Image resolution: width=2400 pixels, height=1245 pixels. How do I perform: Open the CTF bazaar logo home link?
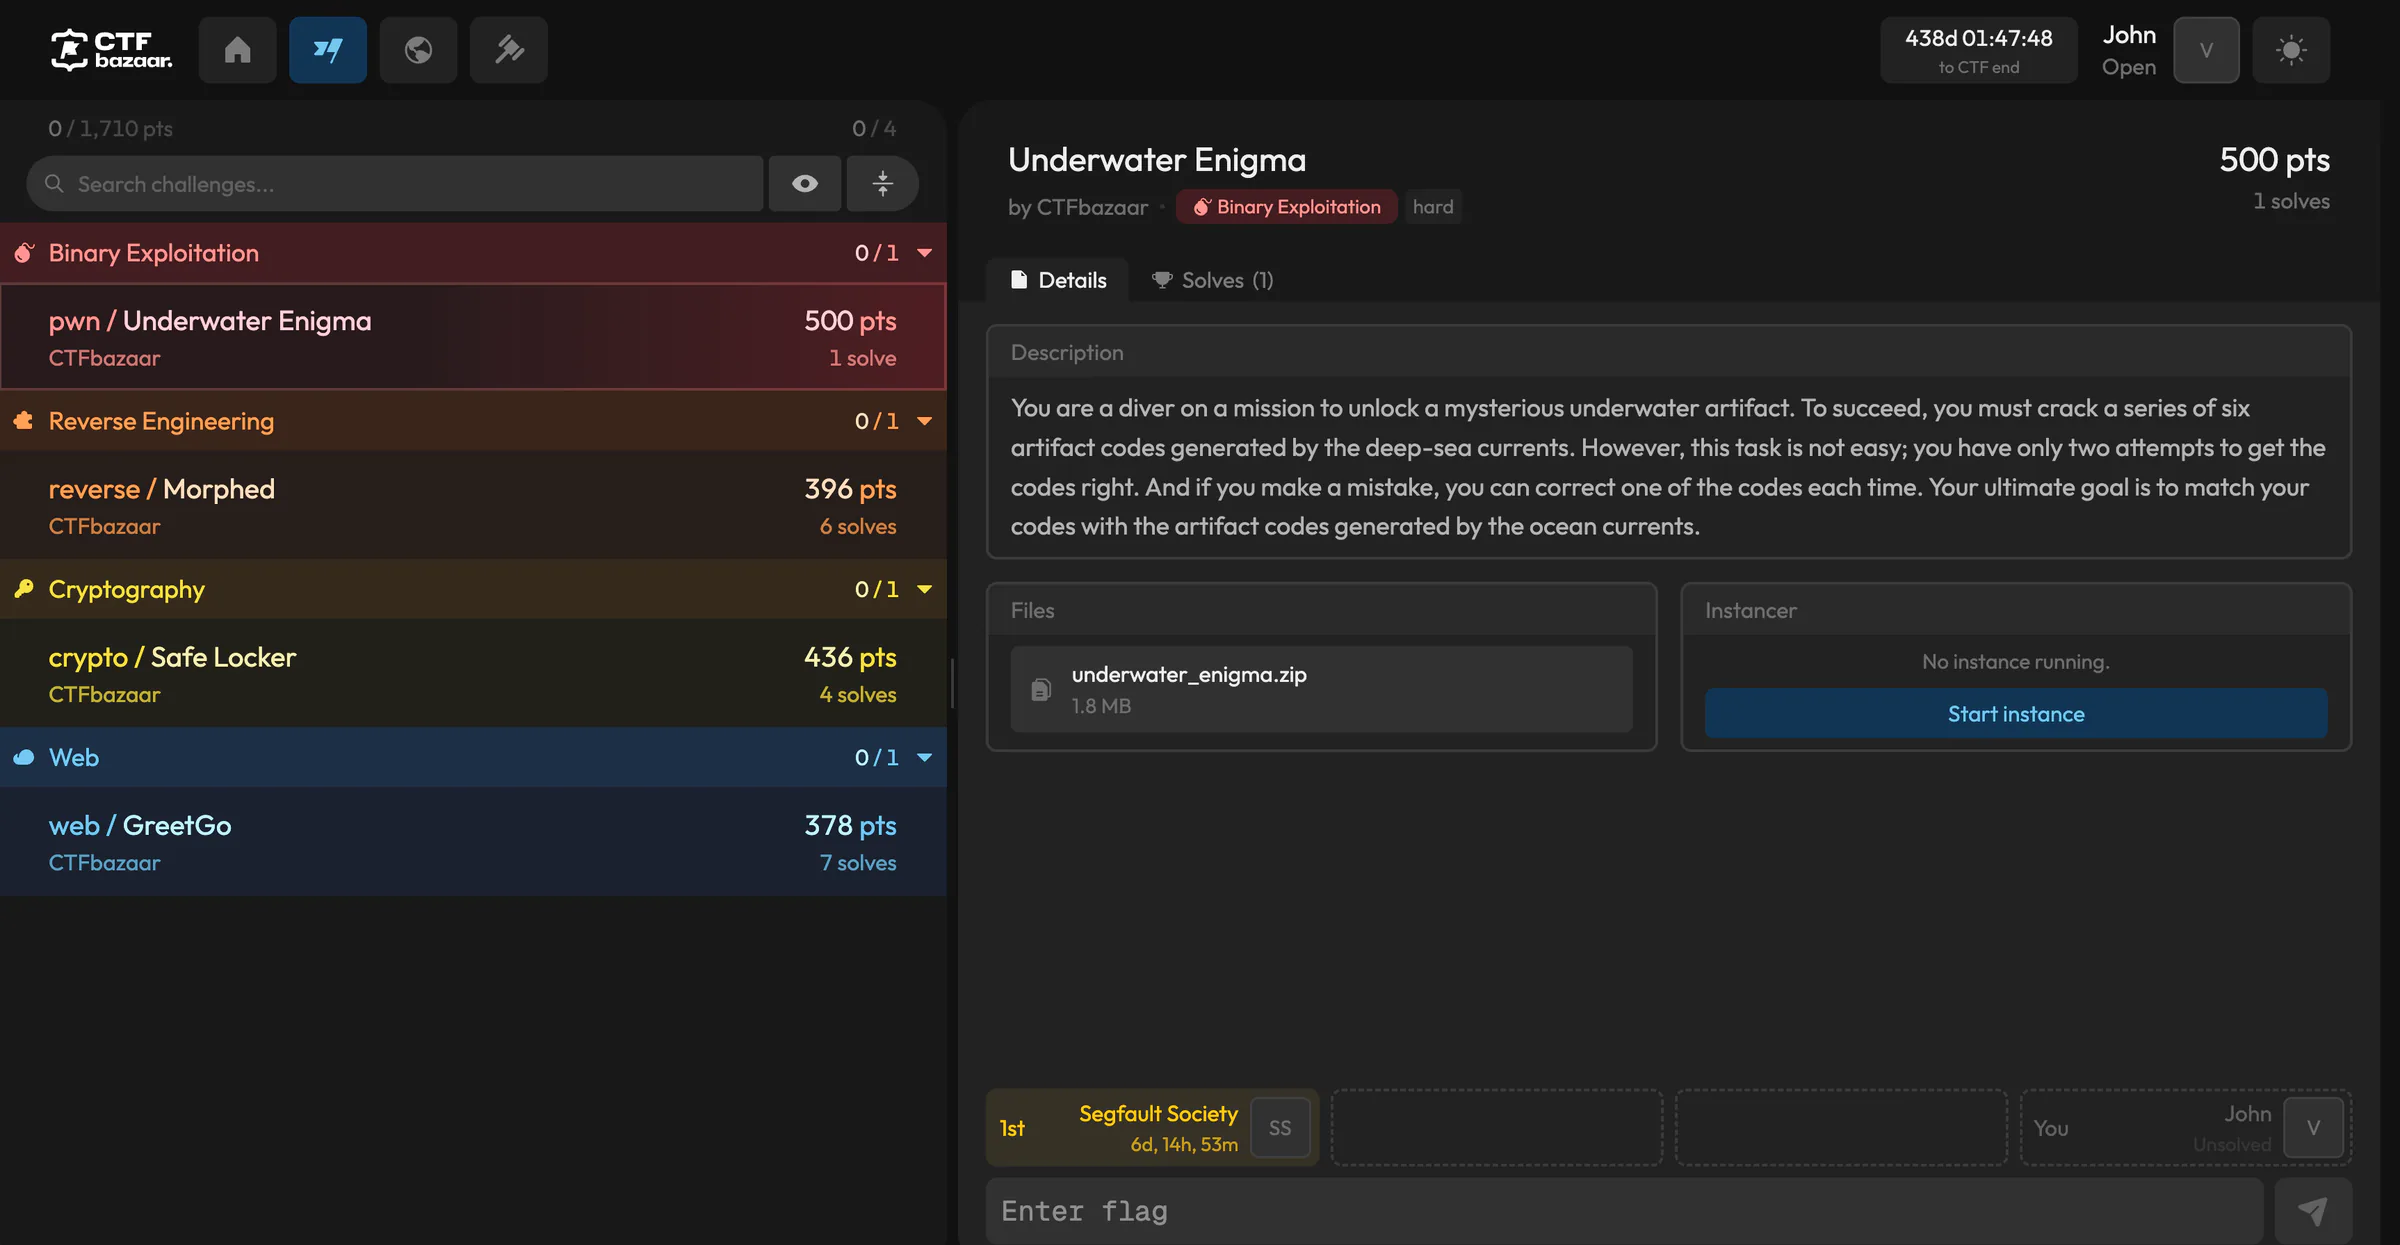(111, 50)
